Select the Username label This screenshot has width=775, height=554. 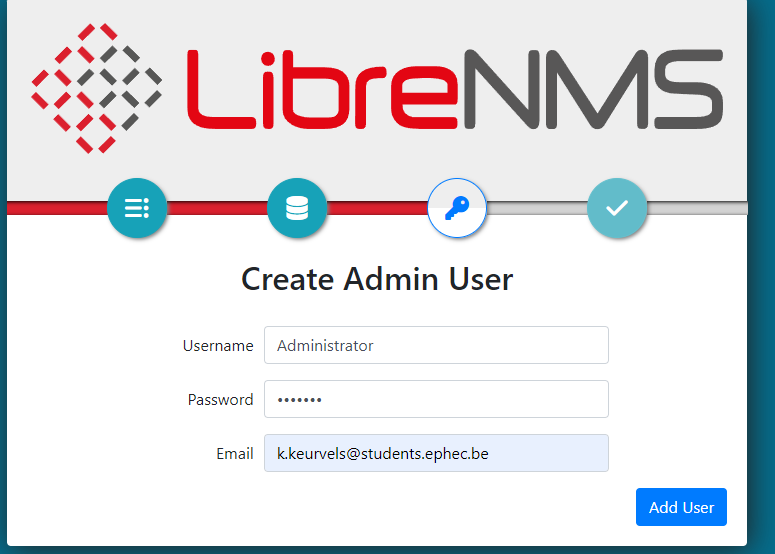[218, 345]
